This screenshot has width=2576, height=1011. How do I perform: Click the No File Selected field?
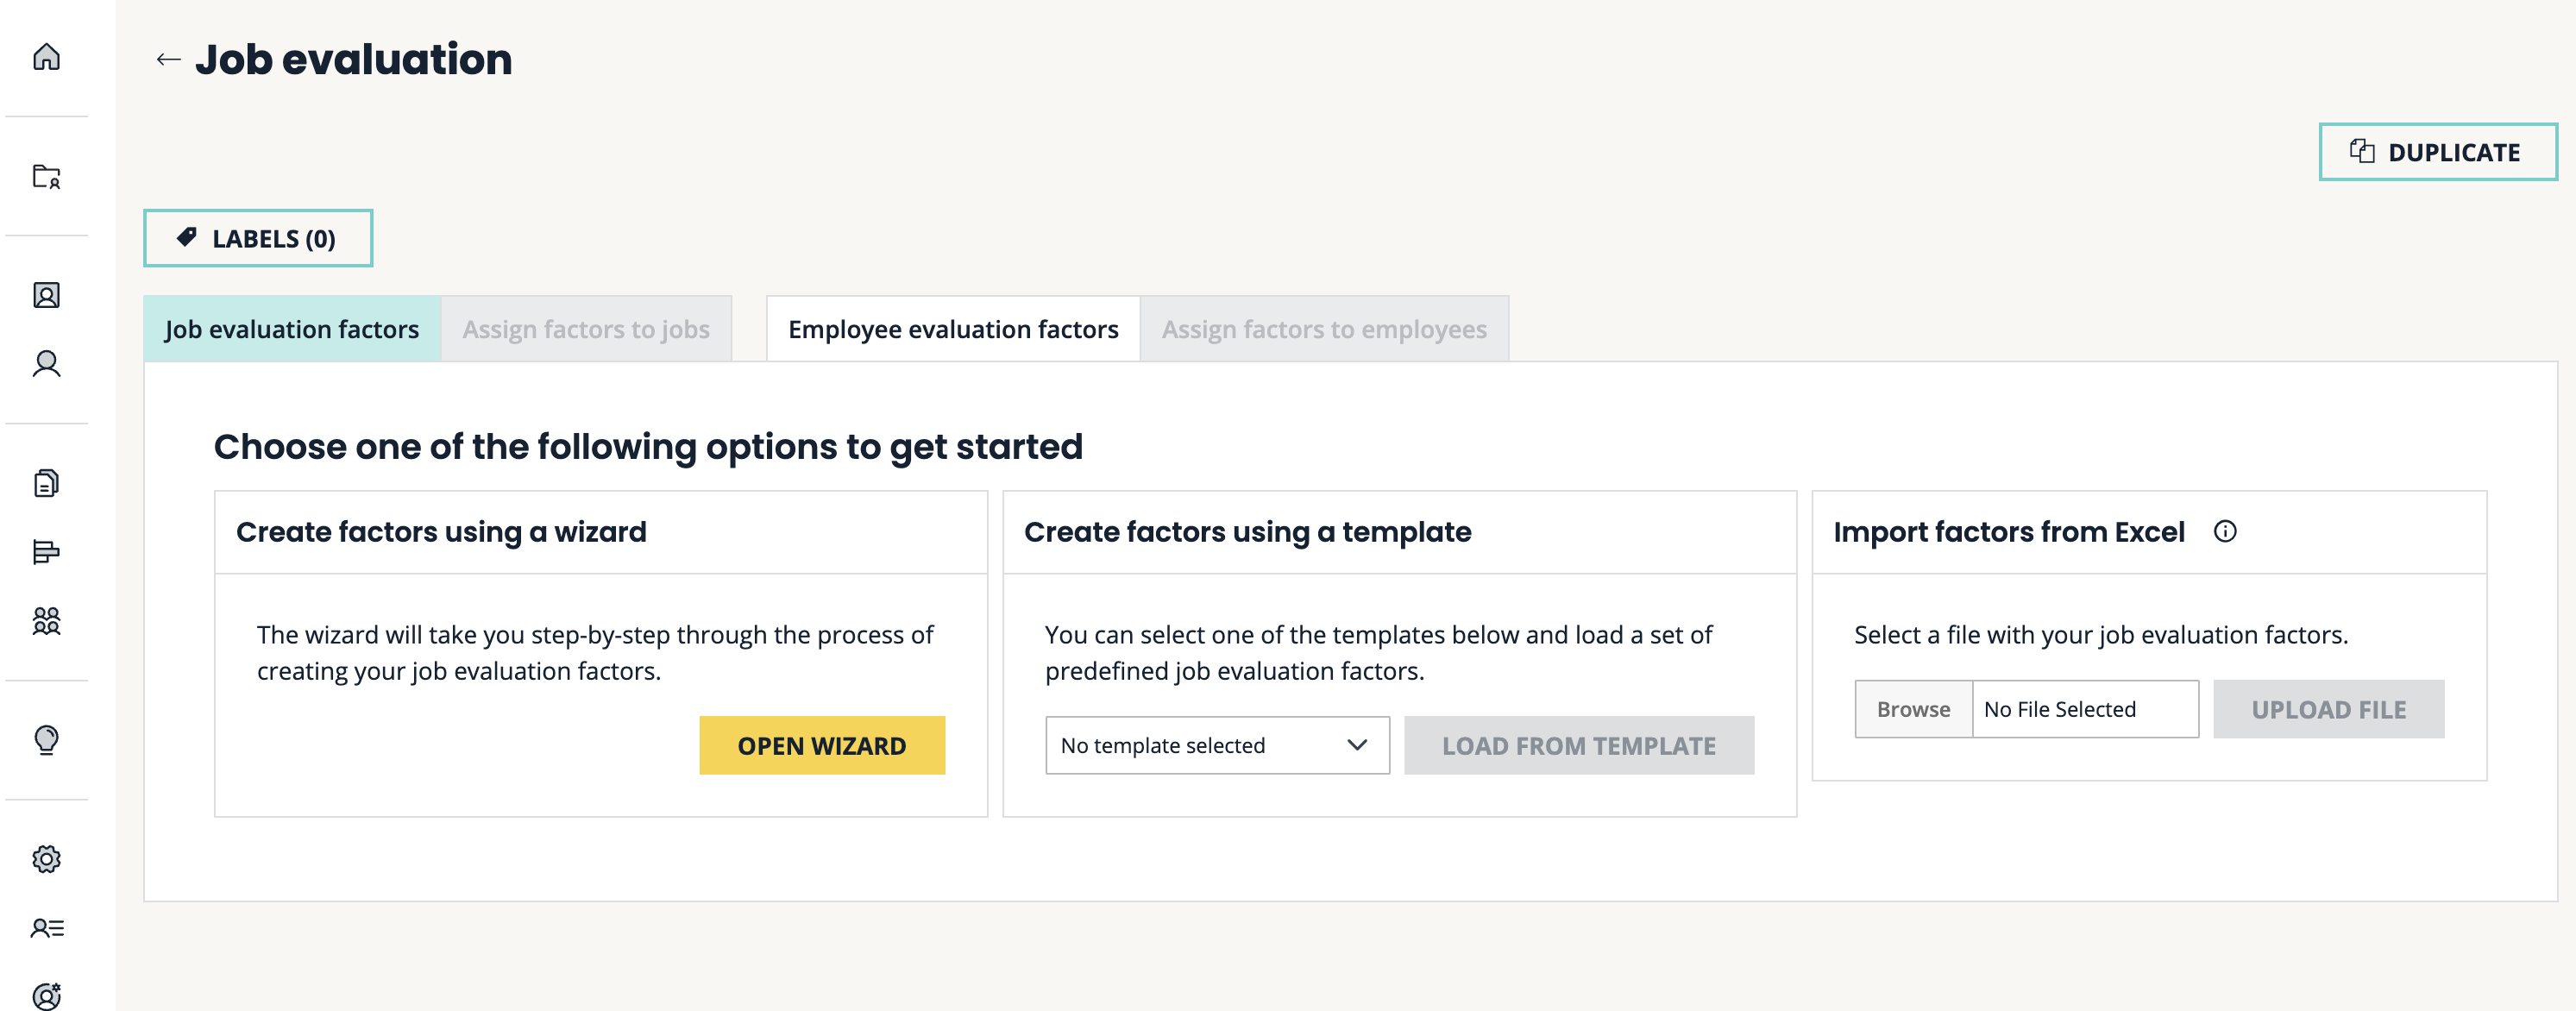pos(2084,709)
